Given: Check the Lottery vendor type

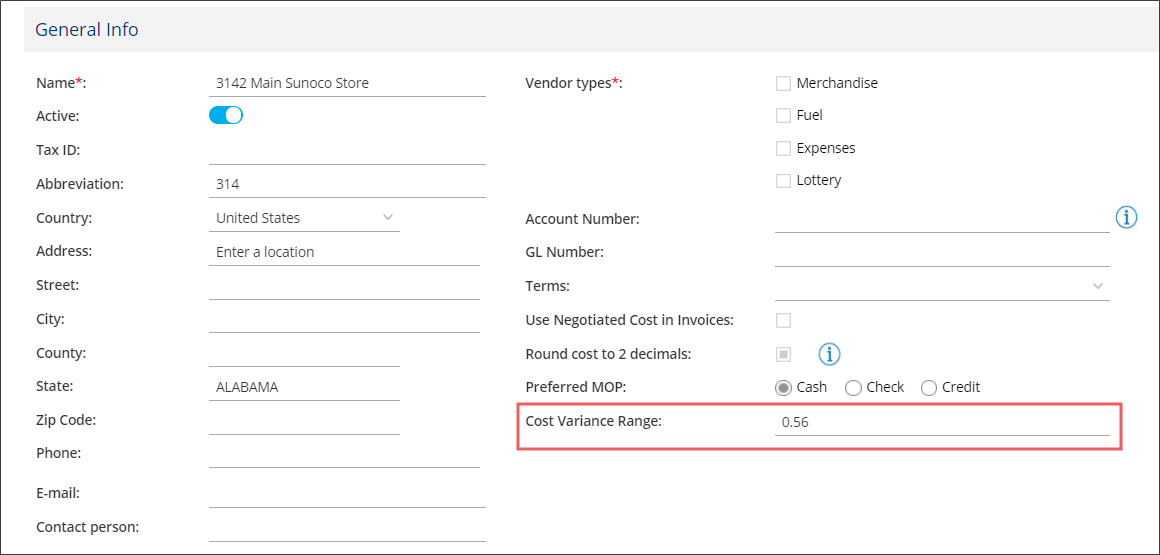Looking at the screenshot, I should [783, 181].
